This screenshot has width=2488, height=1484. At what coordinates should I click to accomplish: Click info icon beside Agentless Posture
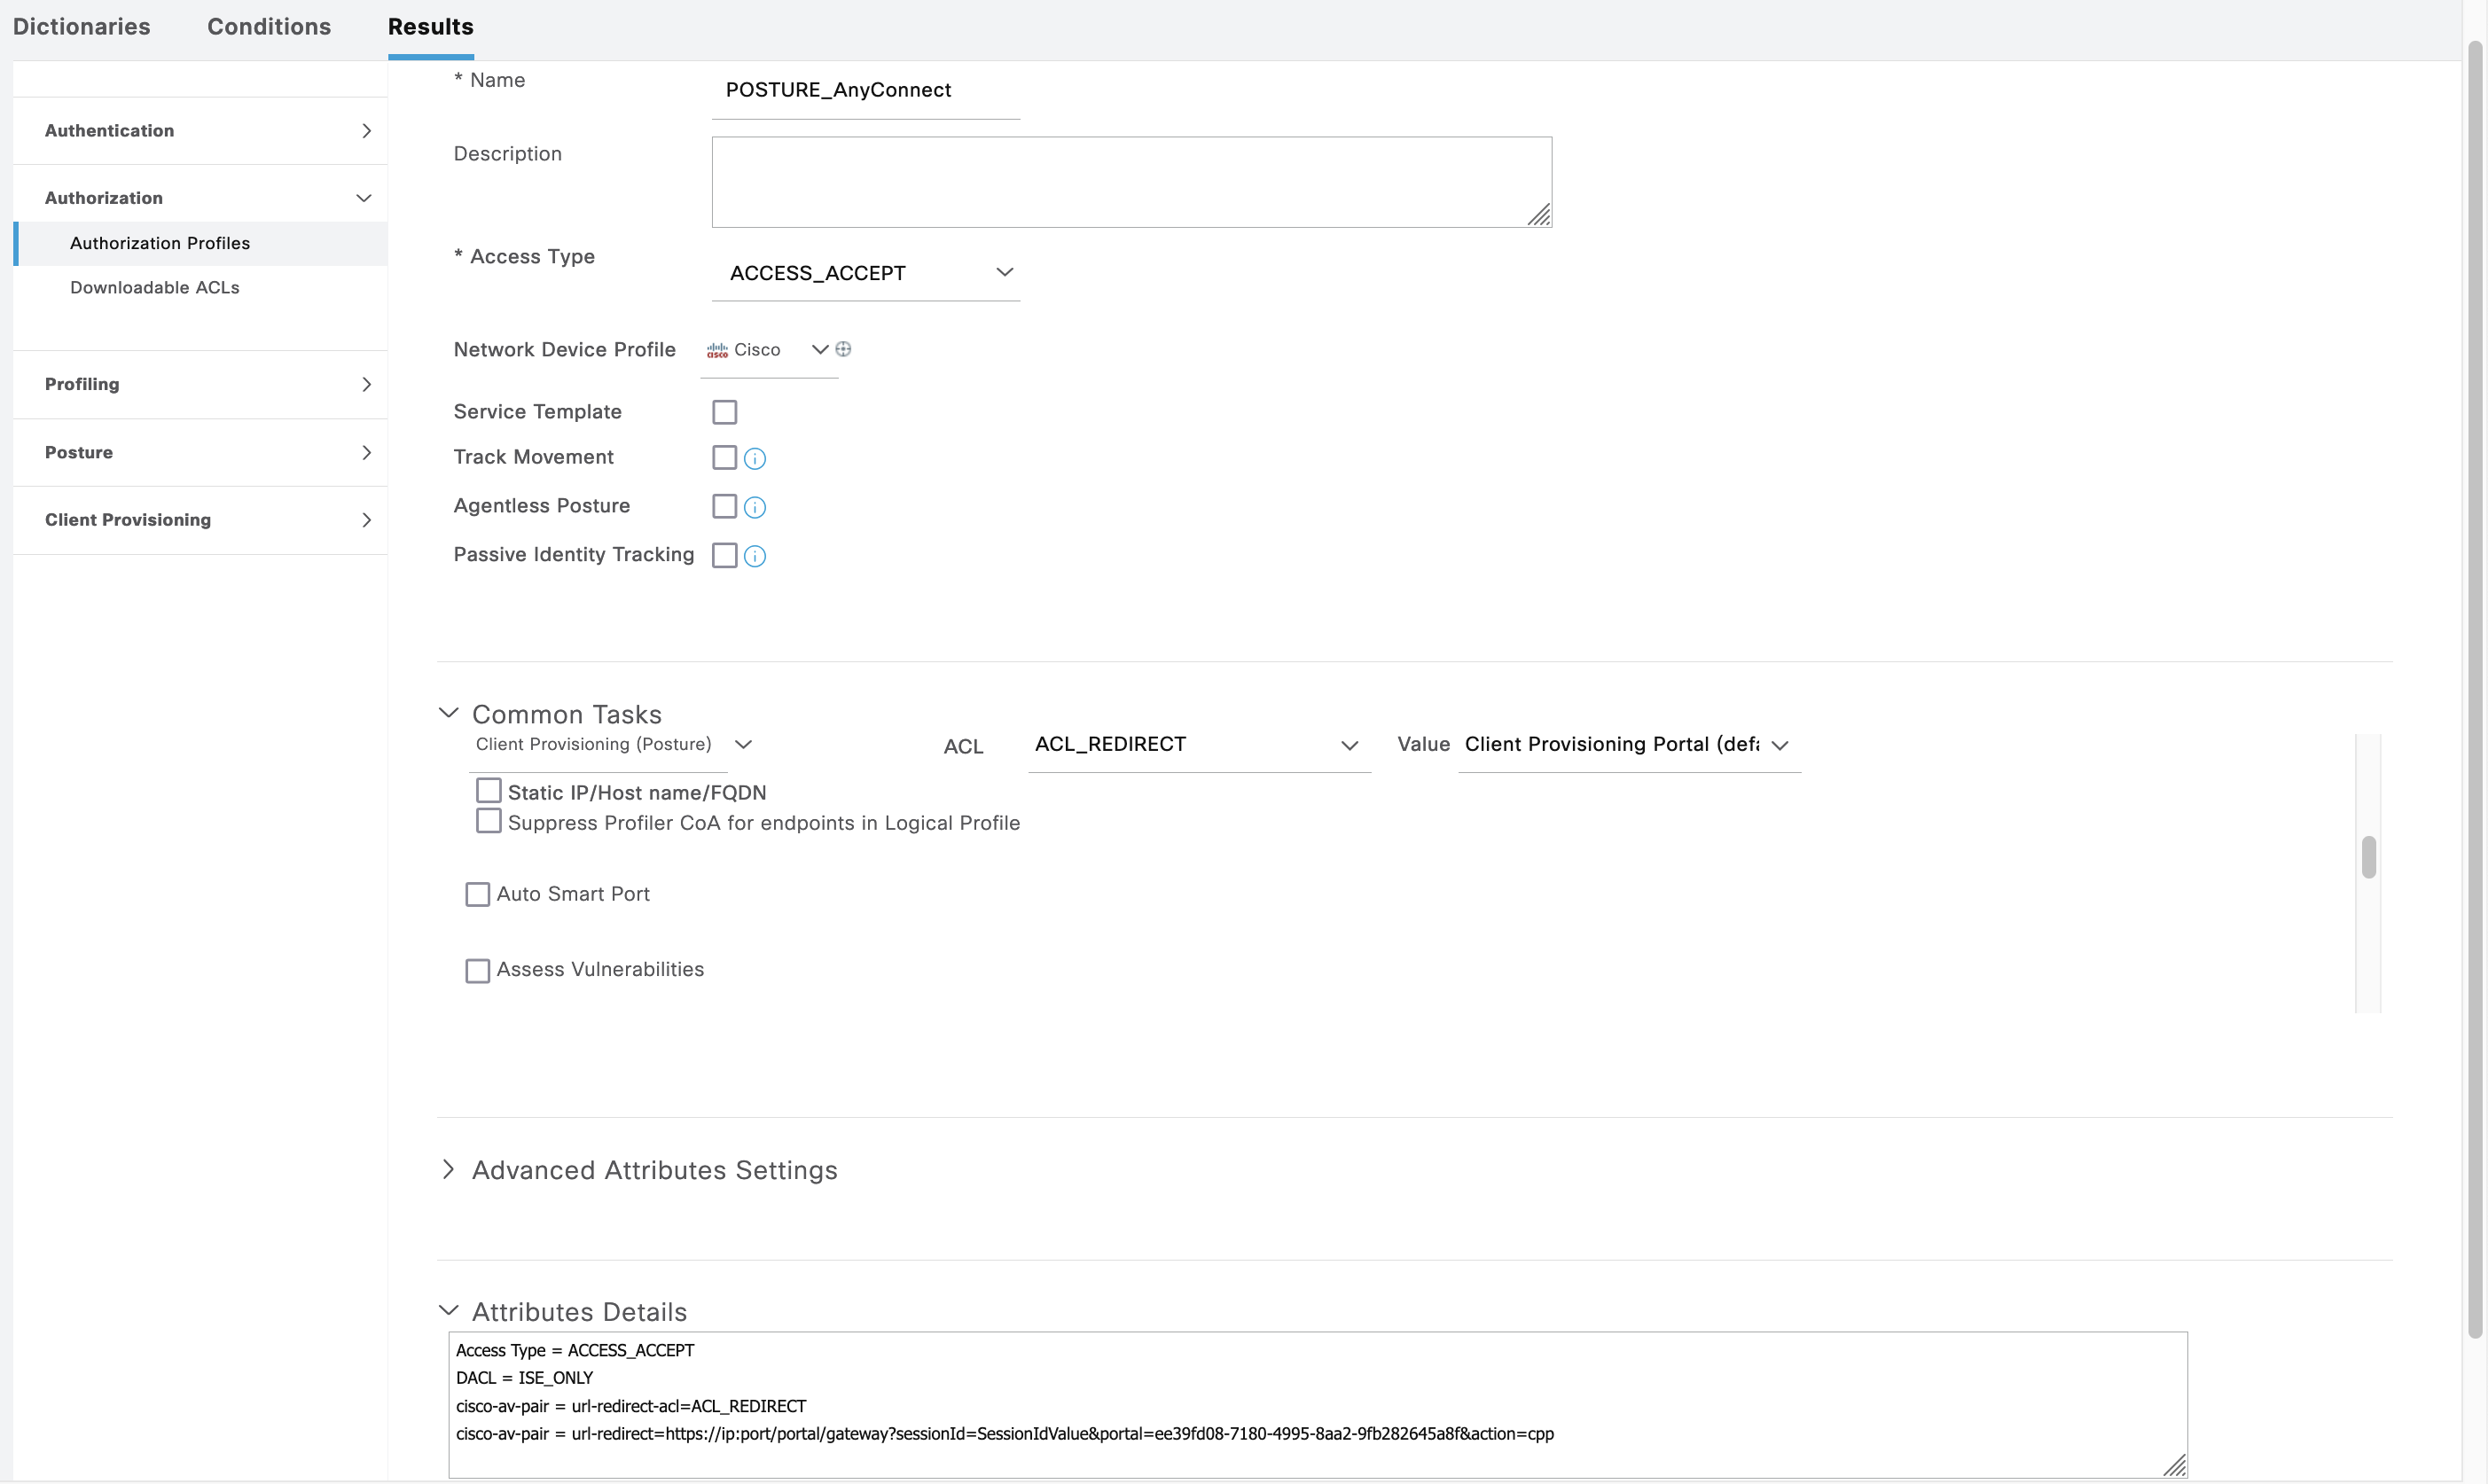point(755,508)
